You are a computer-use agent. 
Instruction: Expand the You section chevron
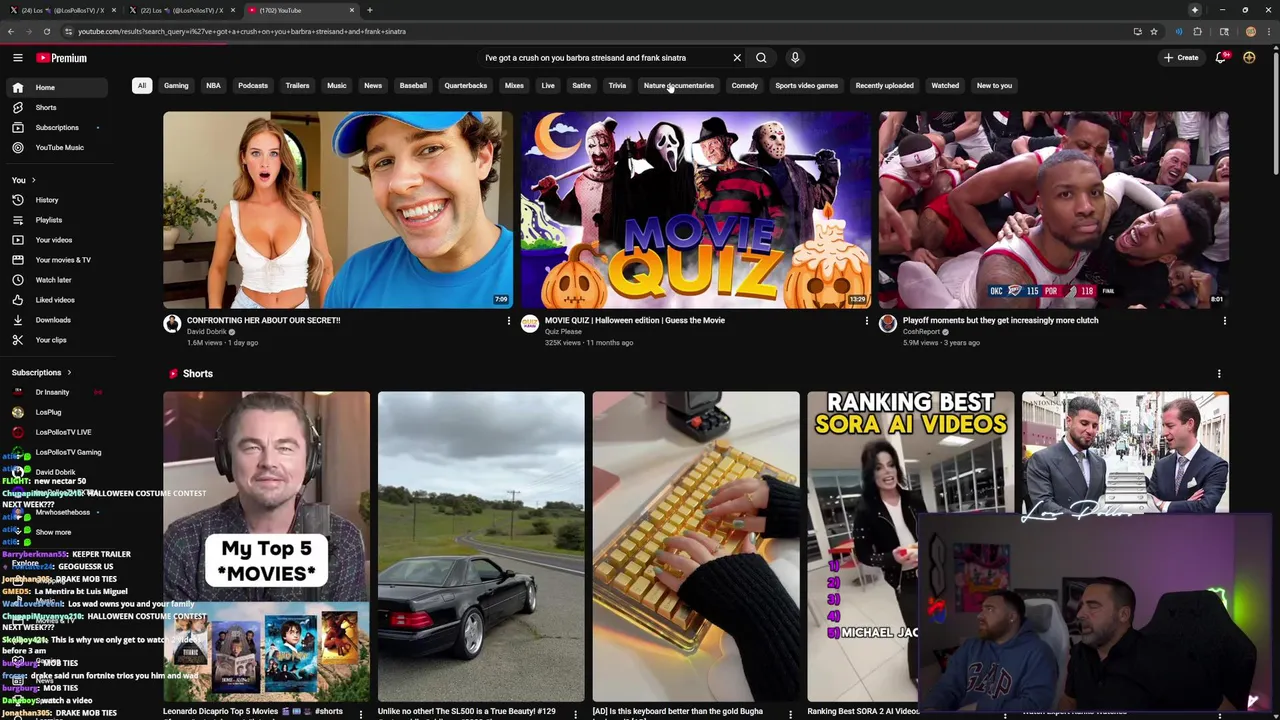[x=33, y=180]
